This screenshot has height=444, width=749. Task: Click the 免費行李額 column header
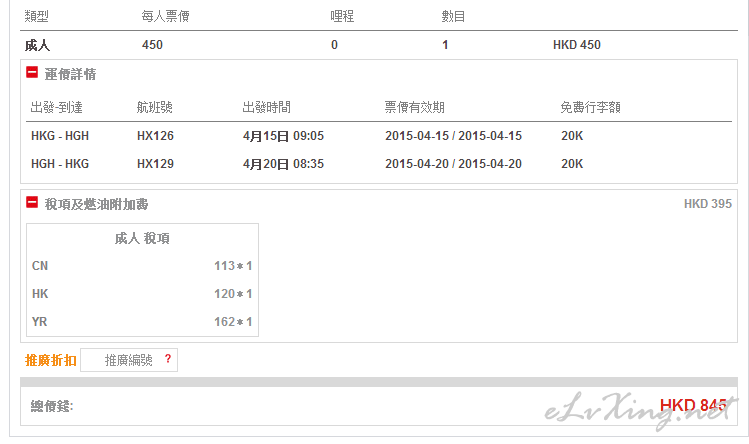click(x=590, y=108)
